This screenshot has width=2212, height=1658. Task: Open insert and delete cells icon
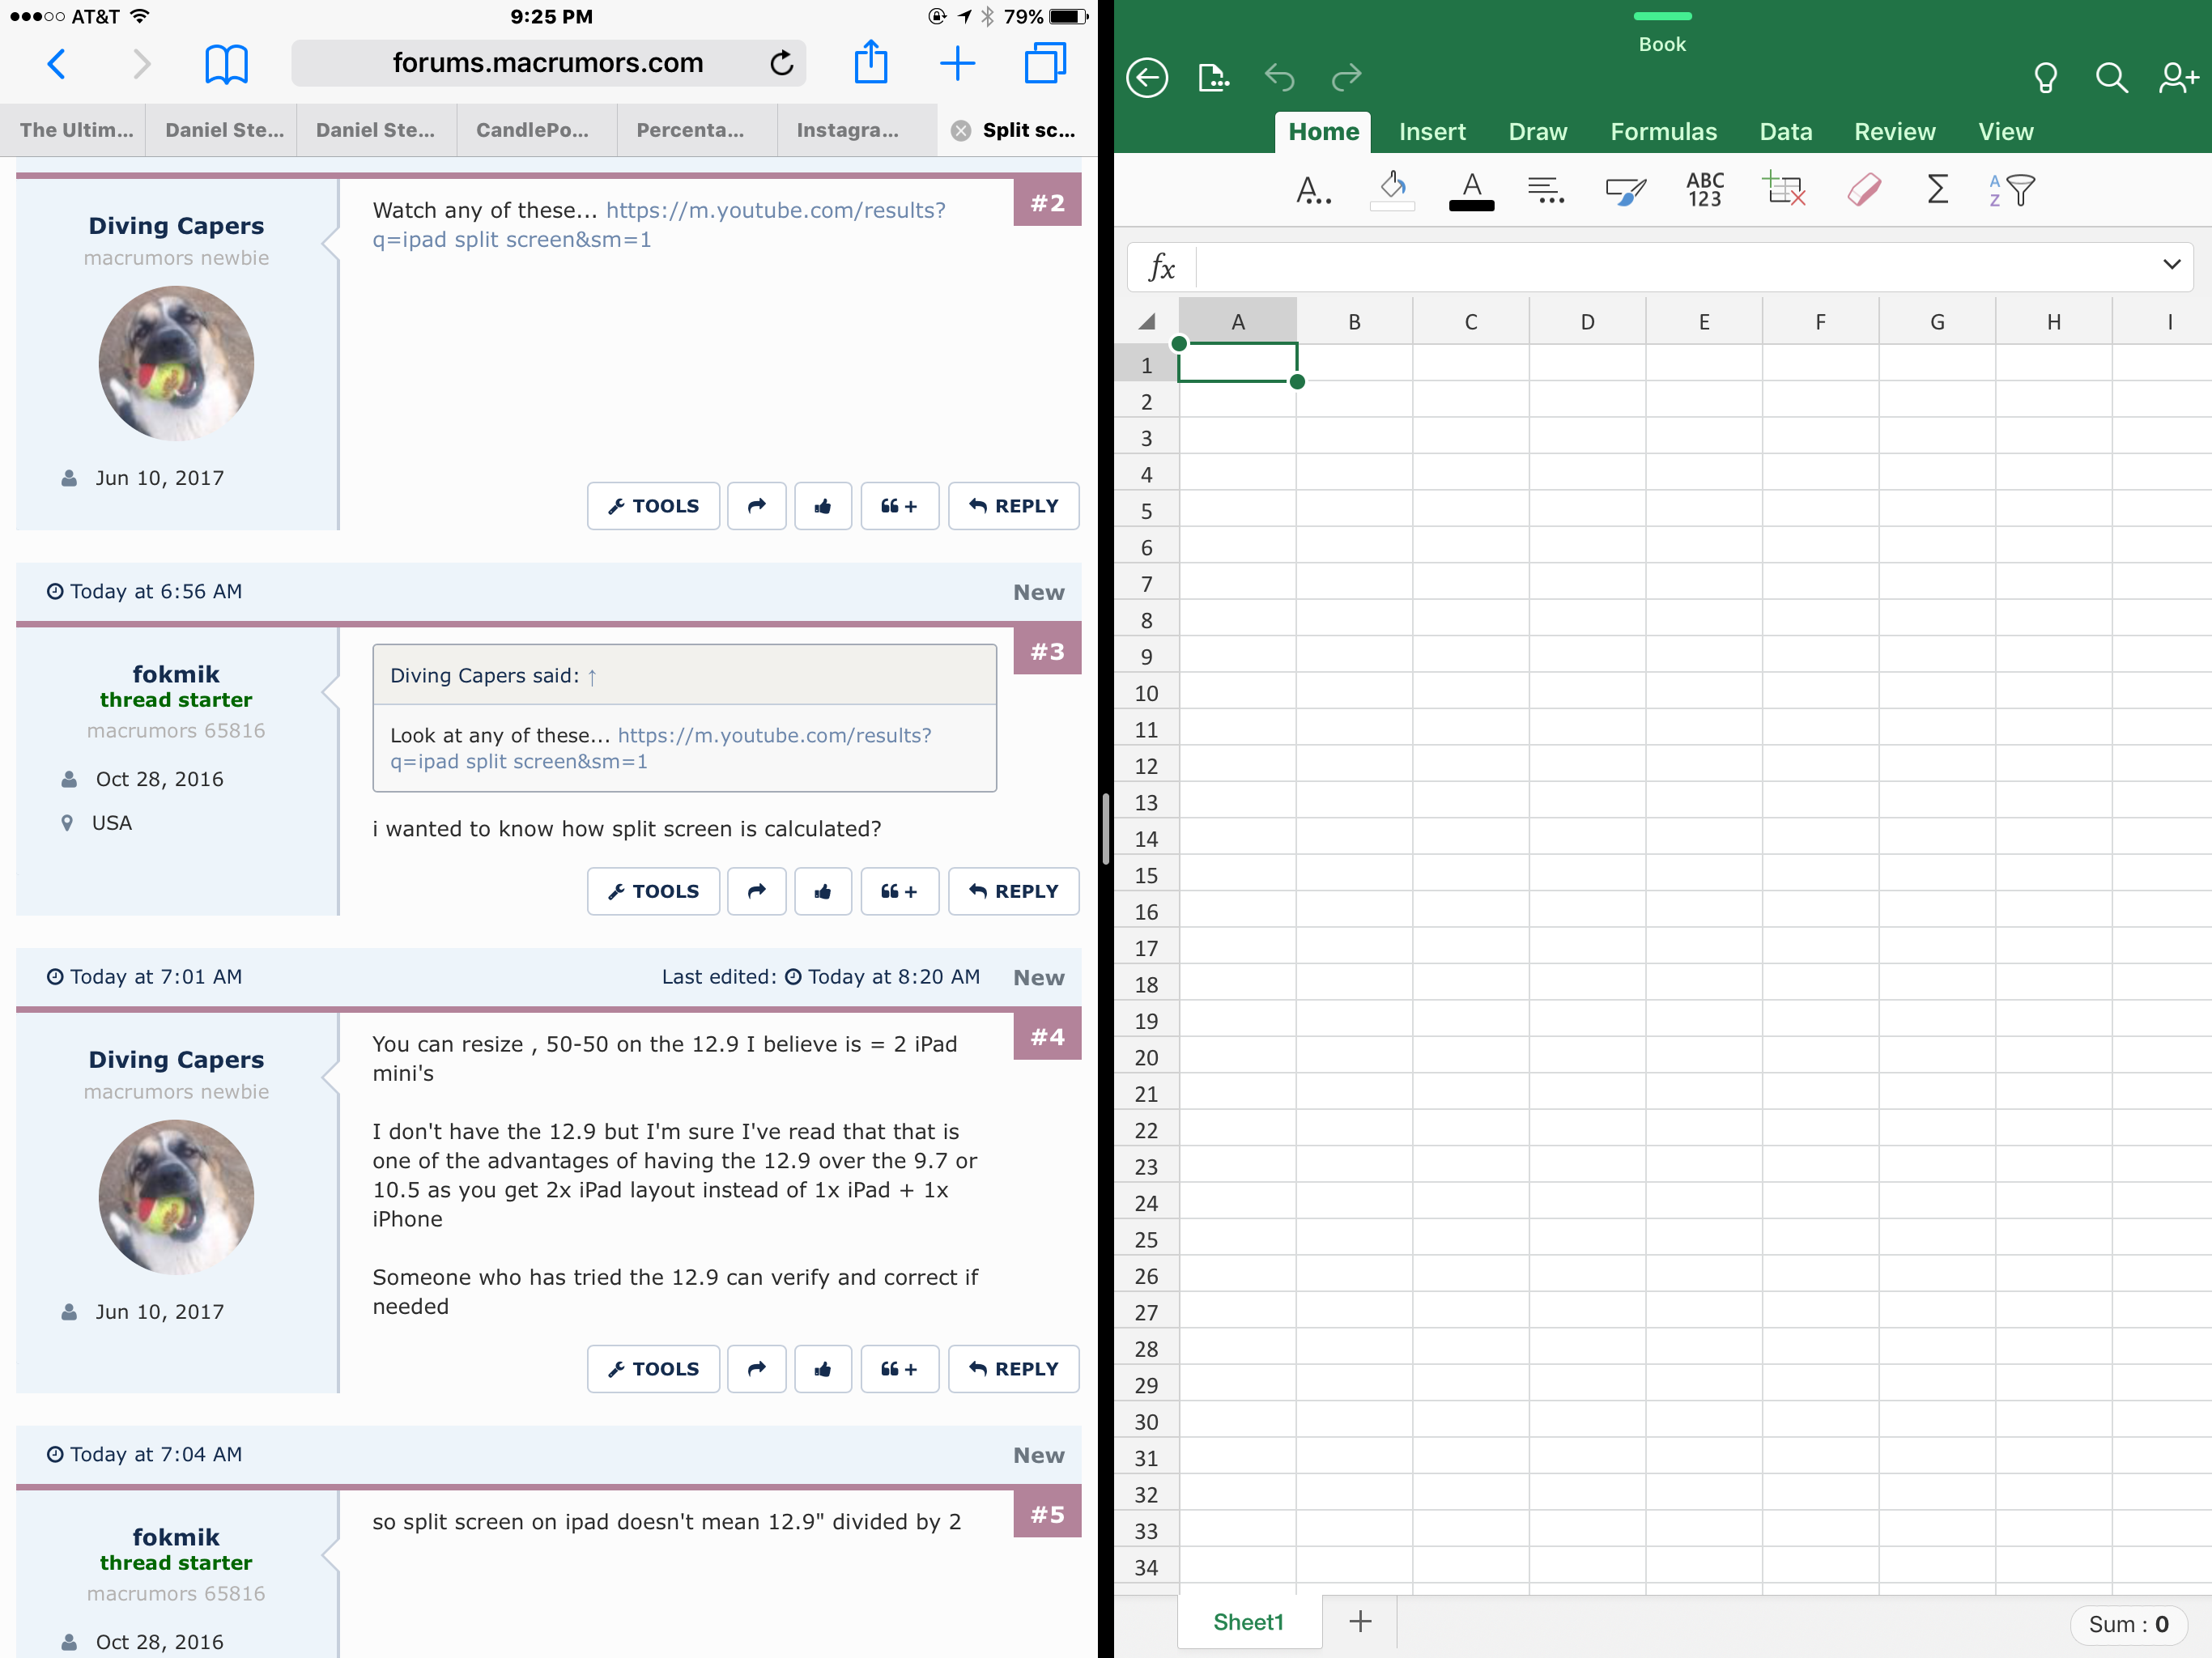tap(1783, 189)
